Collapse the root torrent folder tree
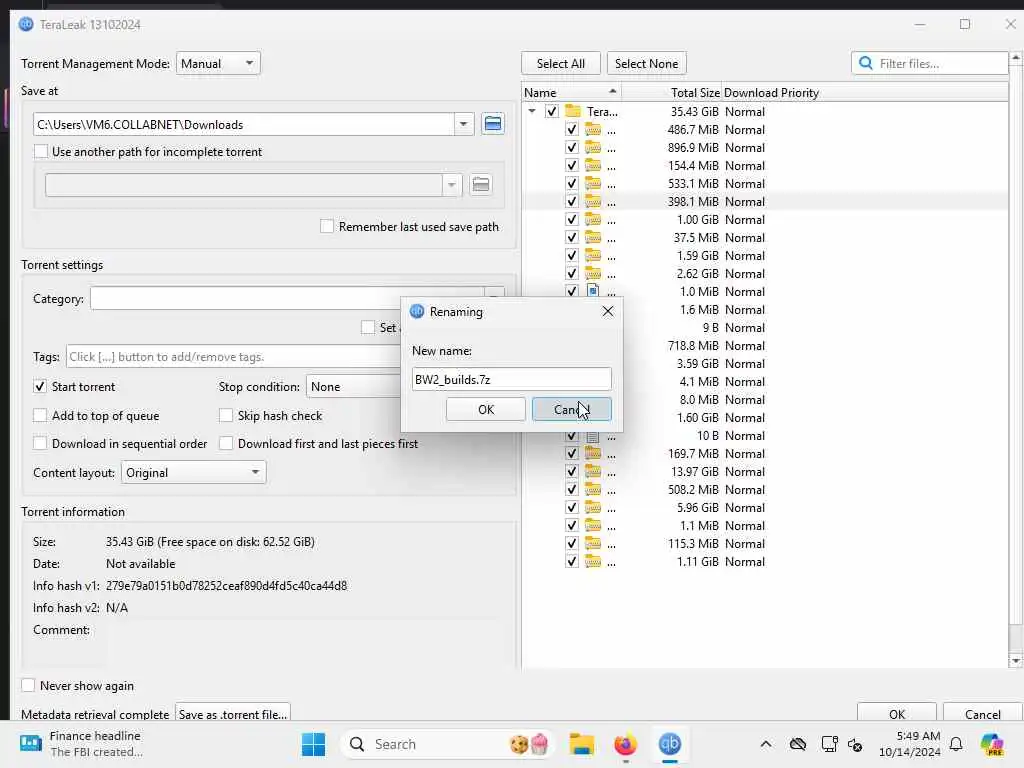1024x768 pixels. [532, 111]
